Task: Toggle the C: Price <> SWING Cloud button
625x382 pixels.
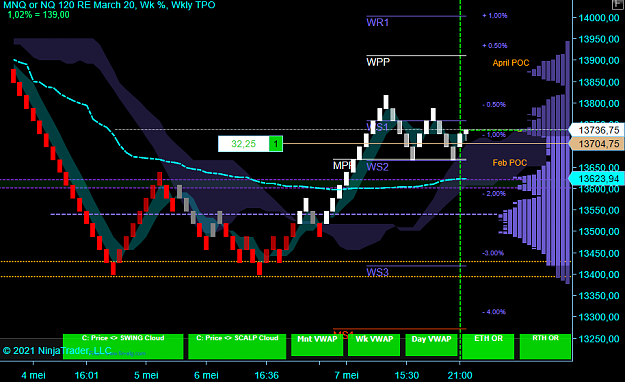Action: coord(123,347)
